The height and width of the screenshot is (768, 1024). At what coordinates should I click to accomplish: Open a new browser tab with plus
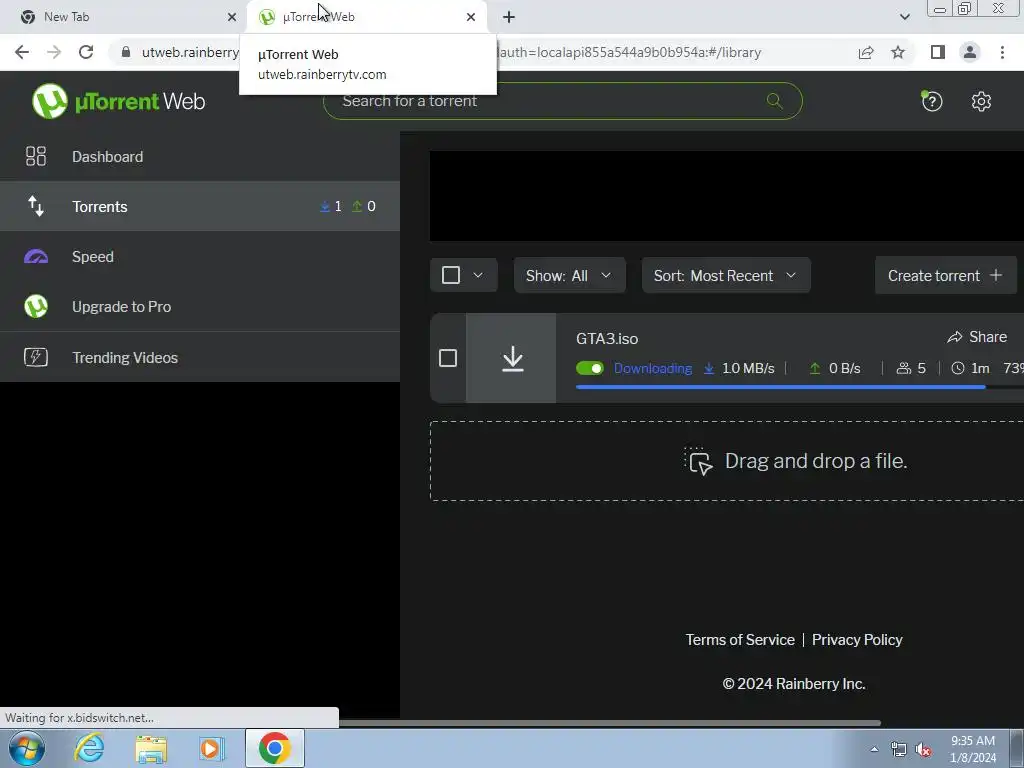tap(509, 17)
